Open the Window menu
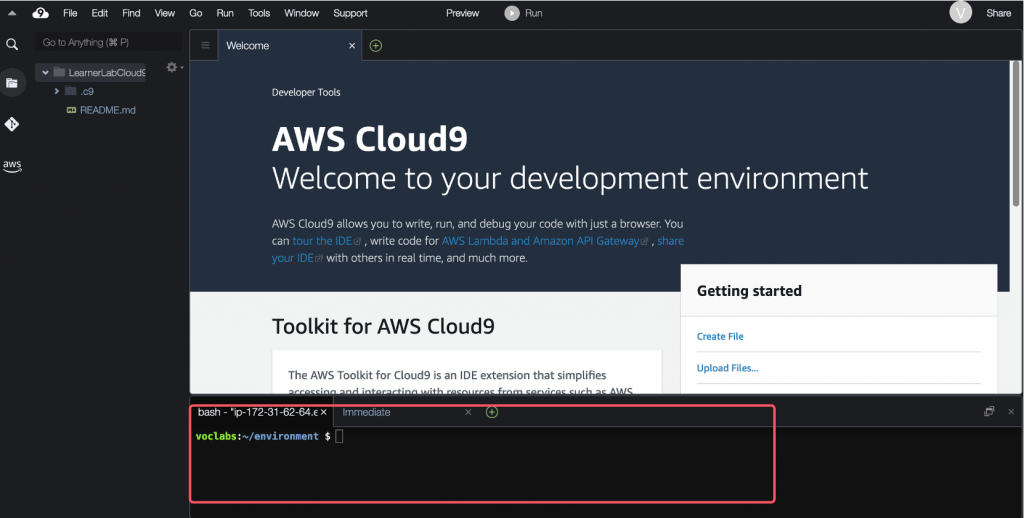Viewport: 1024px width, 518px height. pos(301,13)
